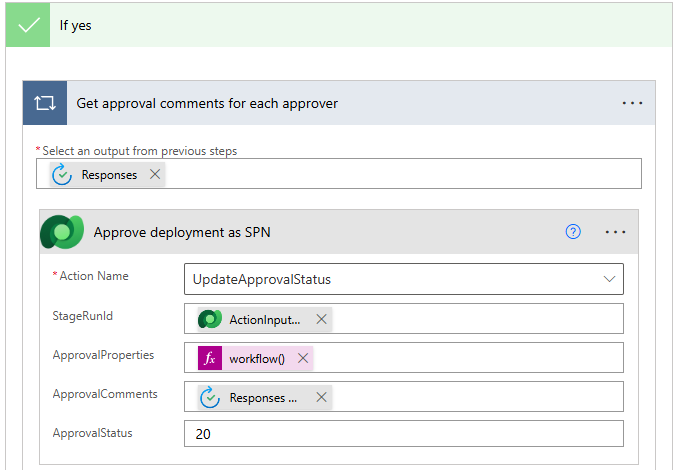This screenshot has width=678, height=470.
Task: Click the loop icon on Get approval comments
Action: pyautogui.click(x=45, y=103)
